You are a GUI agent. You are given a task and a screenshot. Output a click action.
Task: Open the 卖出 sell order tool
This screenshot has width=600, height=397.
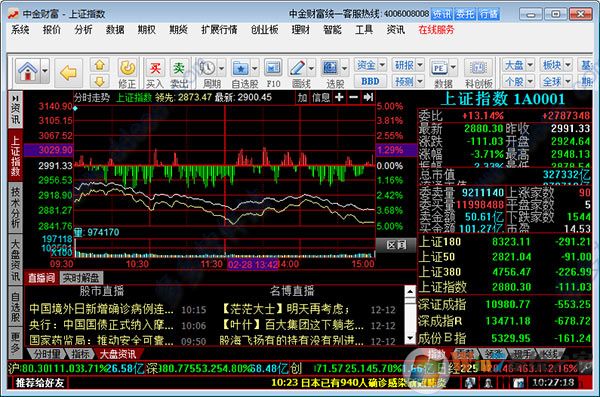pyautogui.click(x=179, y=73)
